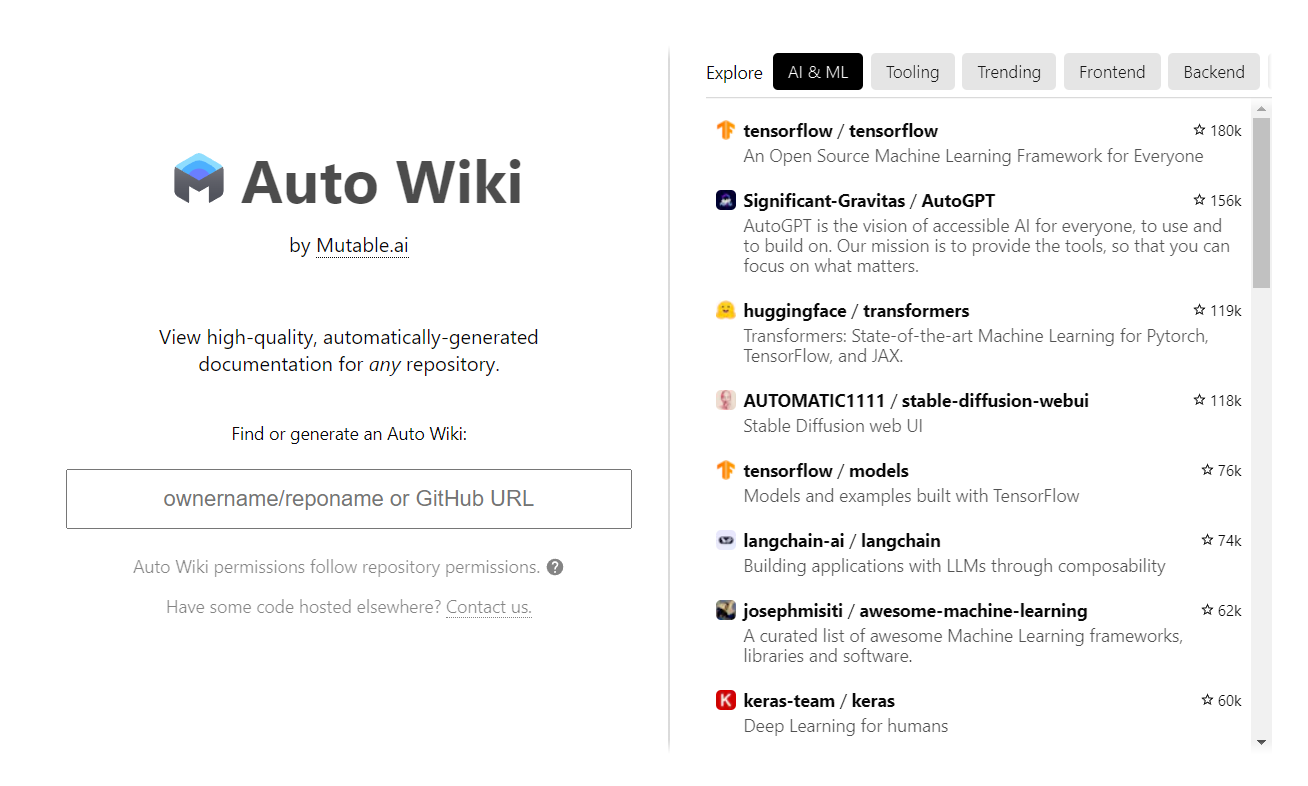Click the AutoGPT repository avatar
Image resolution: width=1308 pixels, height=786 pixels.
point(725,200)
